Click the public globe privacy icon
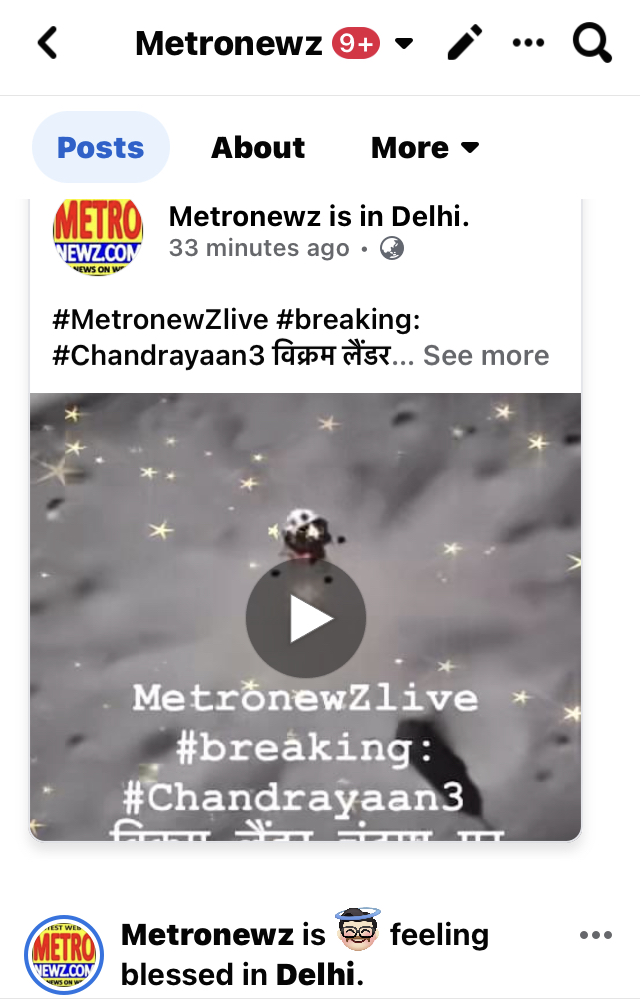The height and width of the screenshot is (999, 640). [x=392, y=248]
